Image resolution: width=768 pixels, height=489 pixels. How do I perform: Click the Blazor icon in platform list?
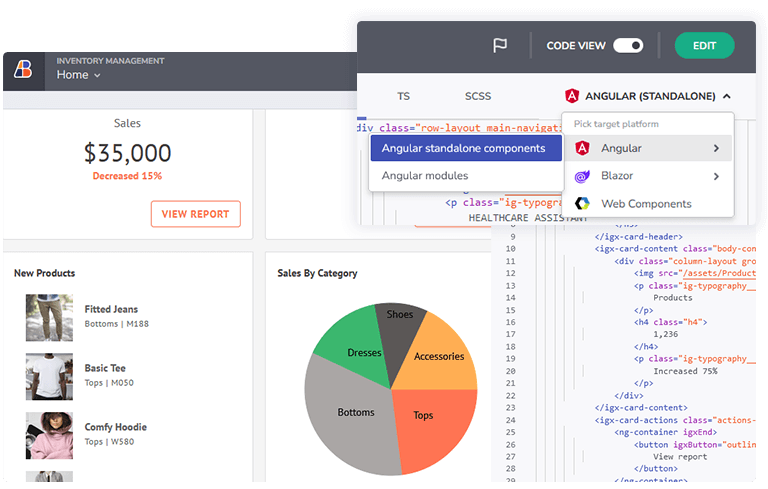point(582,176)
